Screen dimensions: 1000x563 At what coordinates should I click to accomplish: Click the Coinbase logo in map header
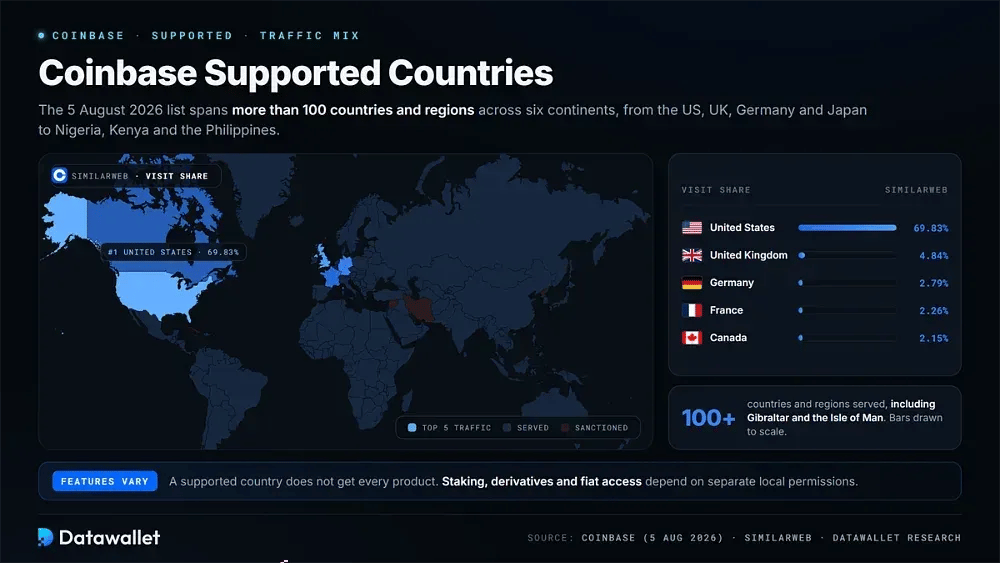tap(59, 175)
